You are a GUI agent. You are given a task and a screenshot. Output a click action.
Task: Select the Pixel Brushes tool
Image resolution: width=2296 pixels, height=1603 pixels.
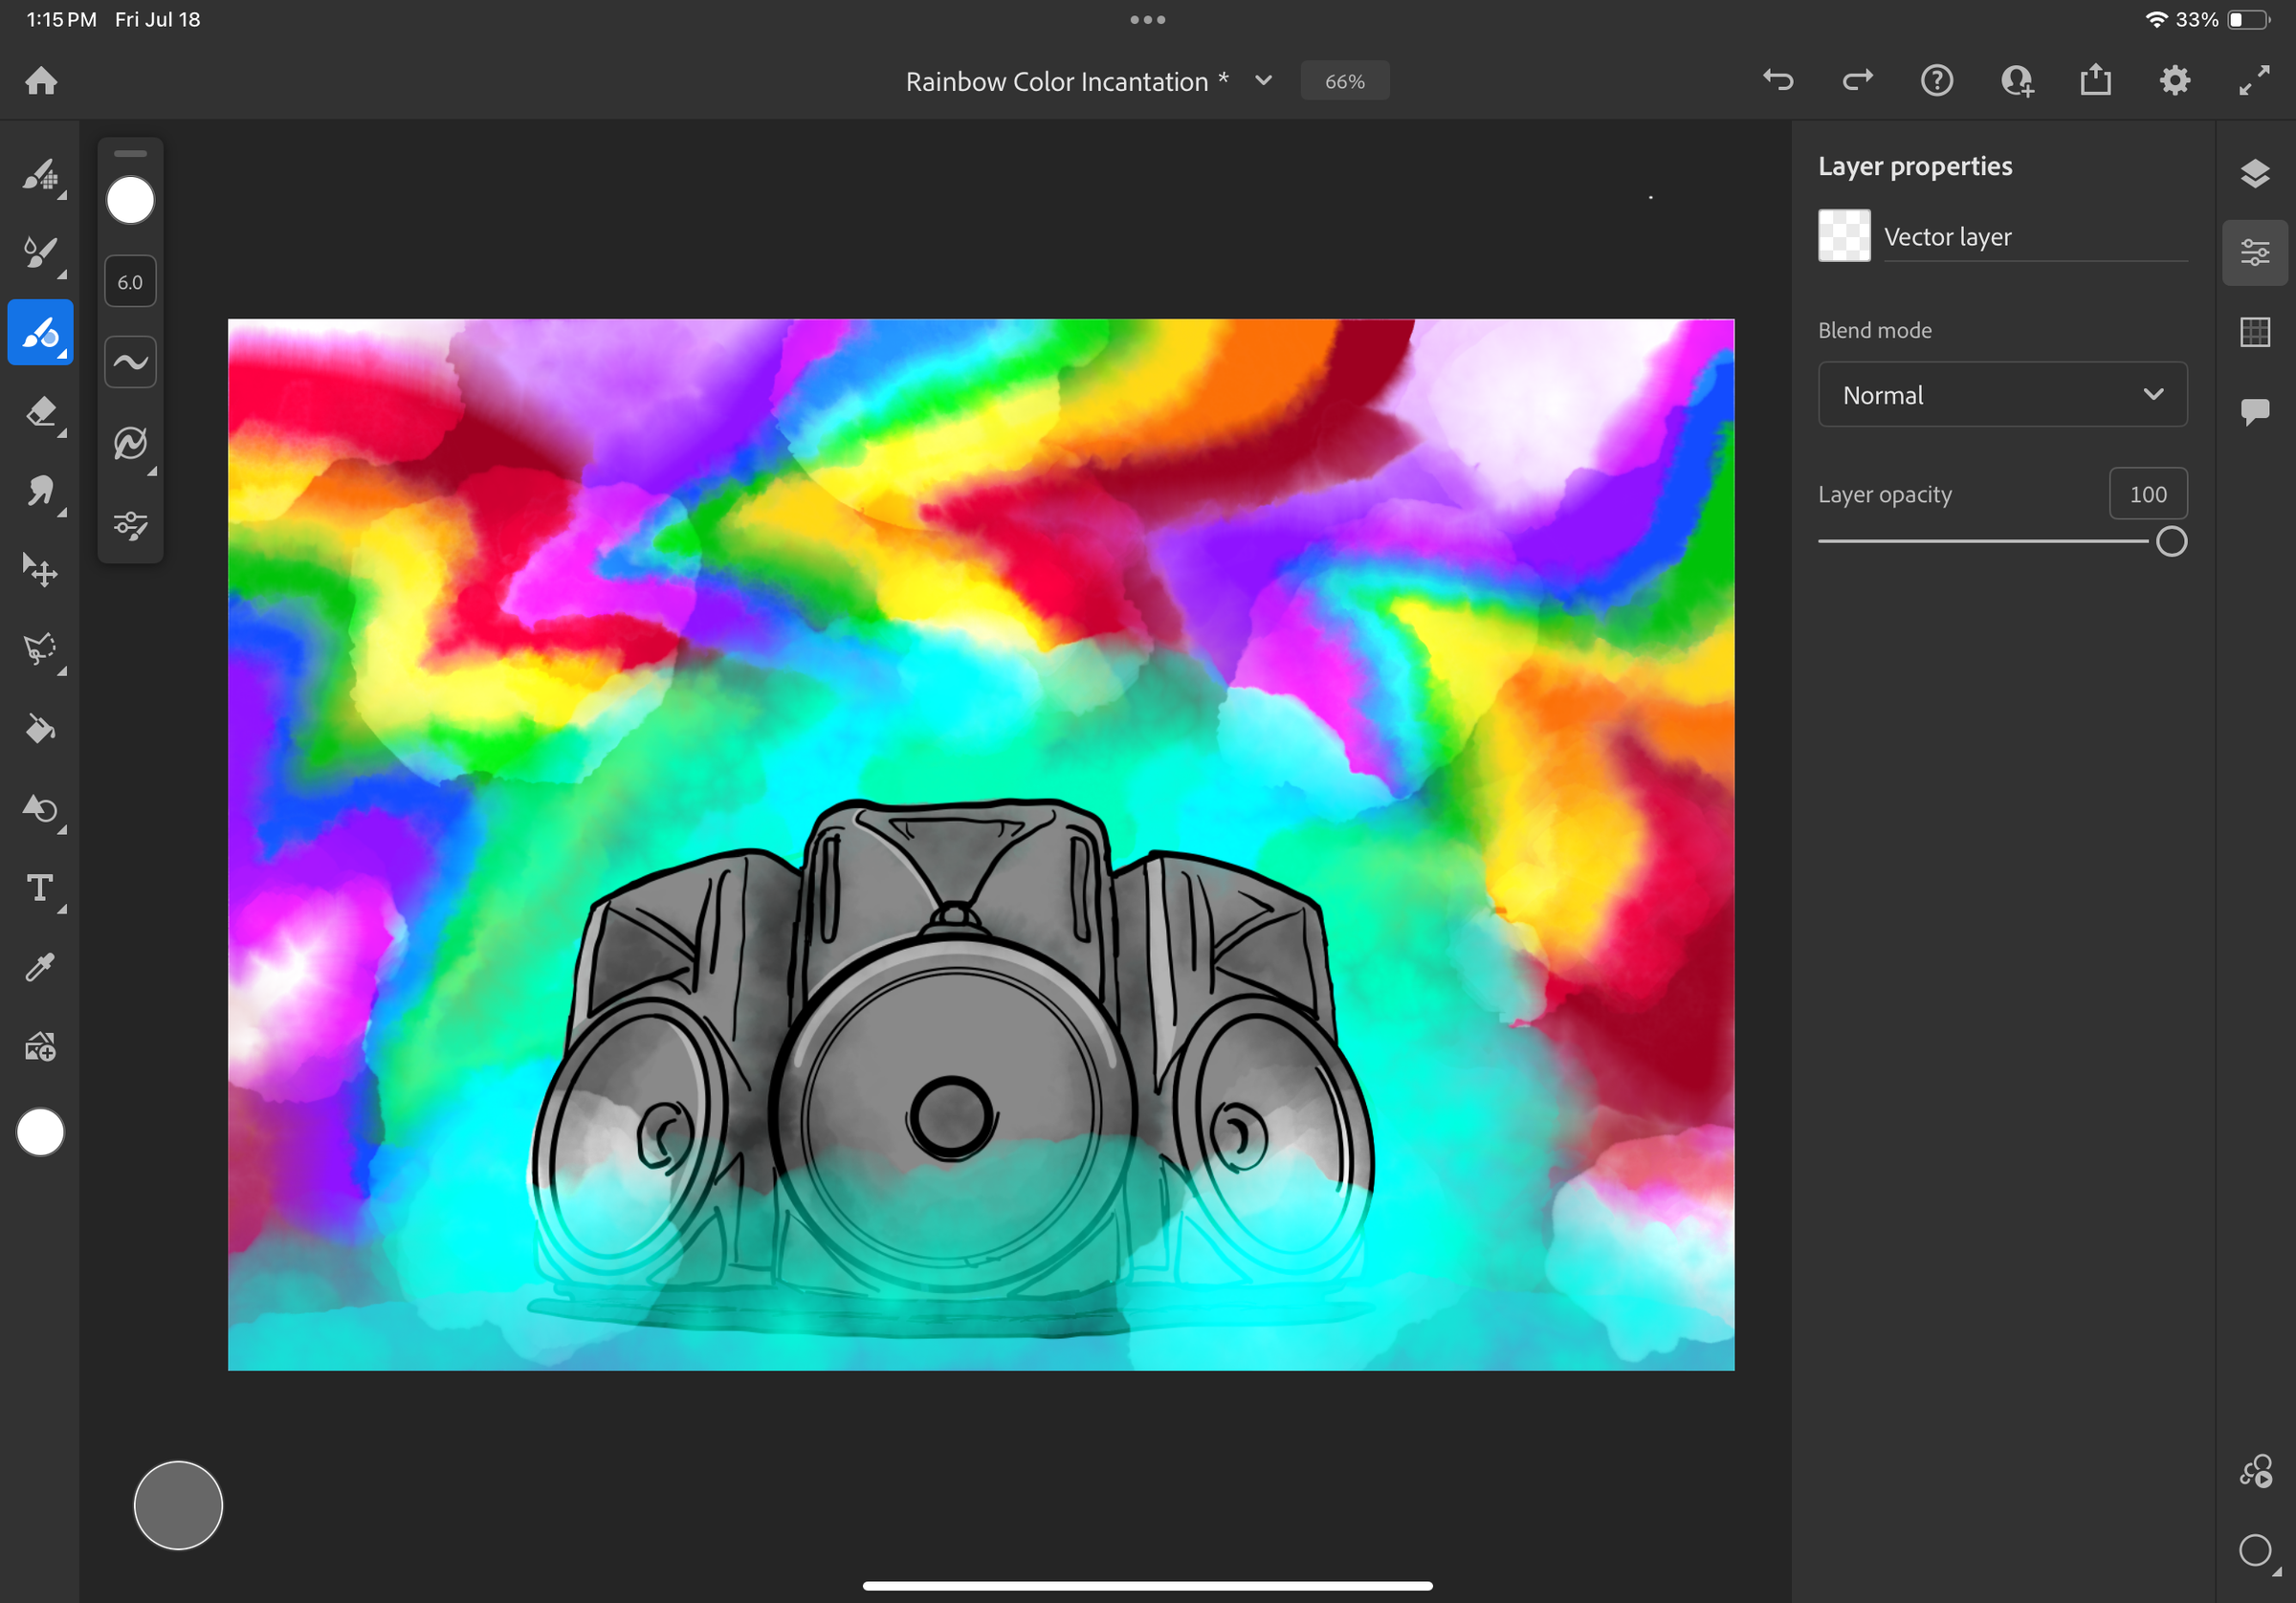41,175
